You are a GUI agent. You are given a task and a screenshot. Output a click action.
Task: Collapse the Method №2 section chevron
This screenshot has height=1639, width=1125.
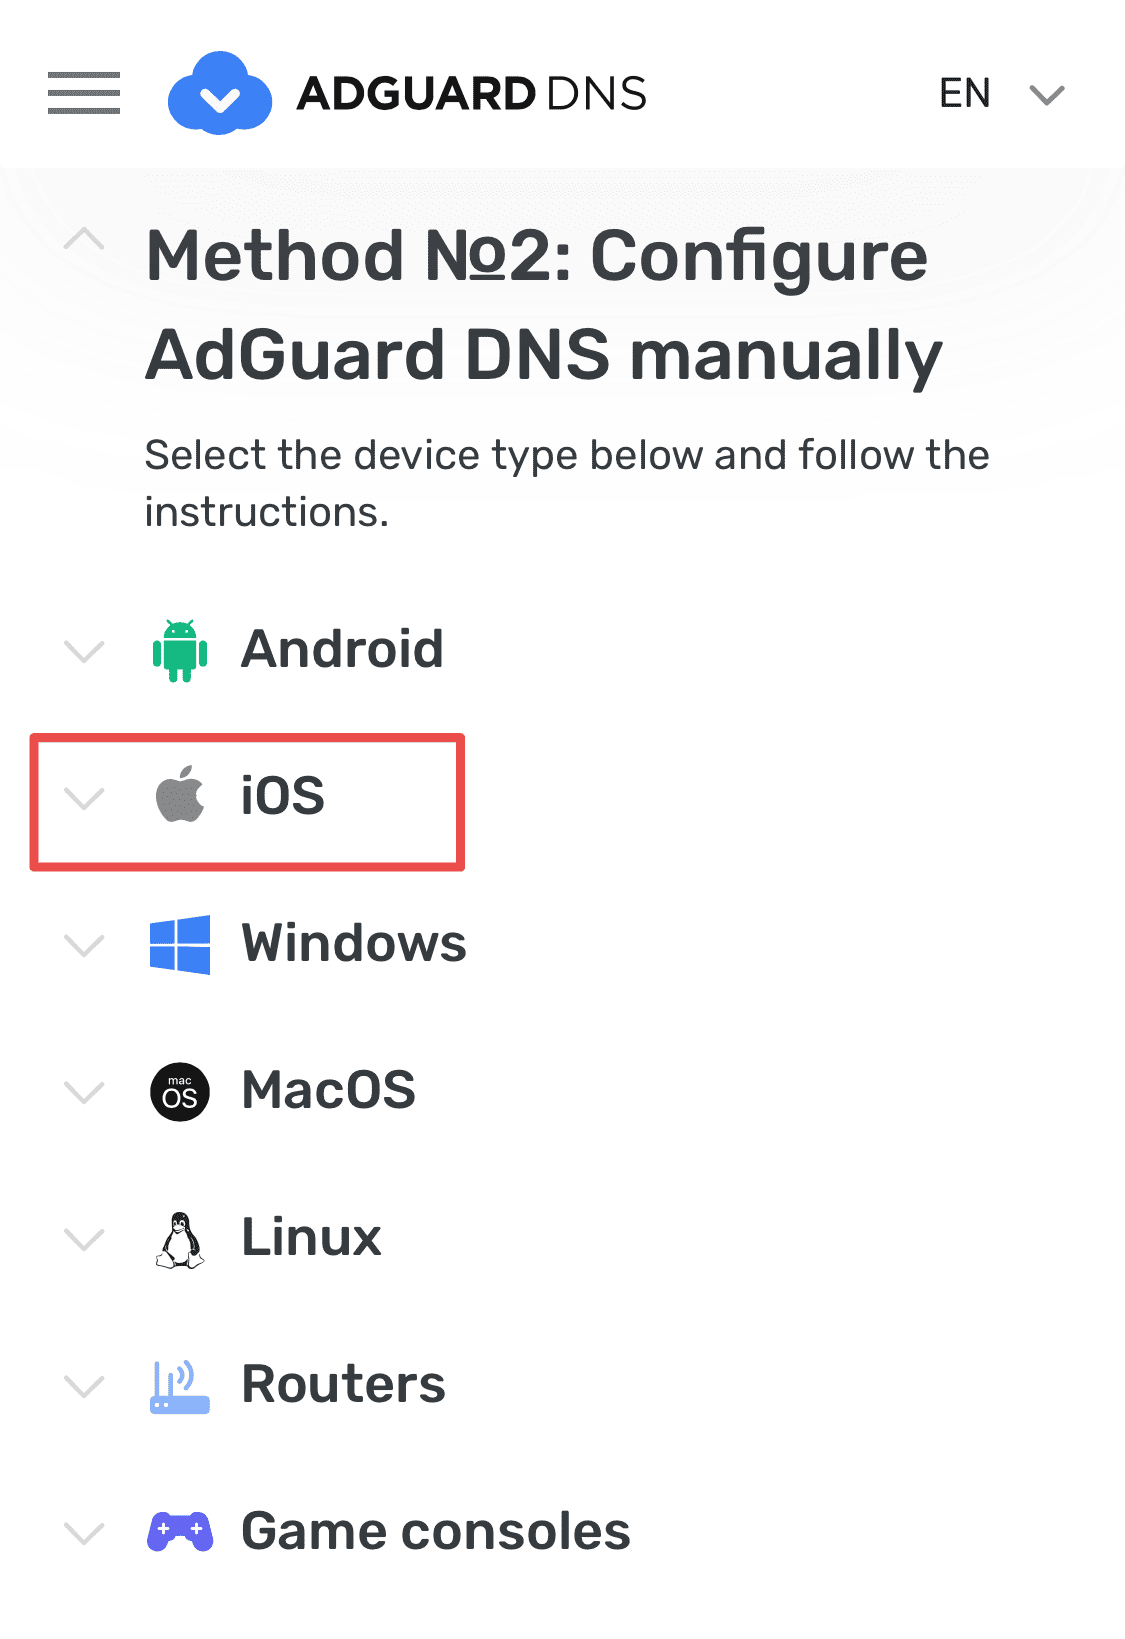pos(84,240)
